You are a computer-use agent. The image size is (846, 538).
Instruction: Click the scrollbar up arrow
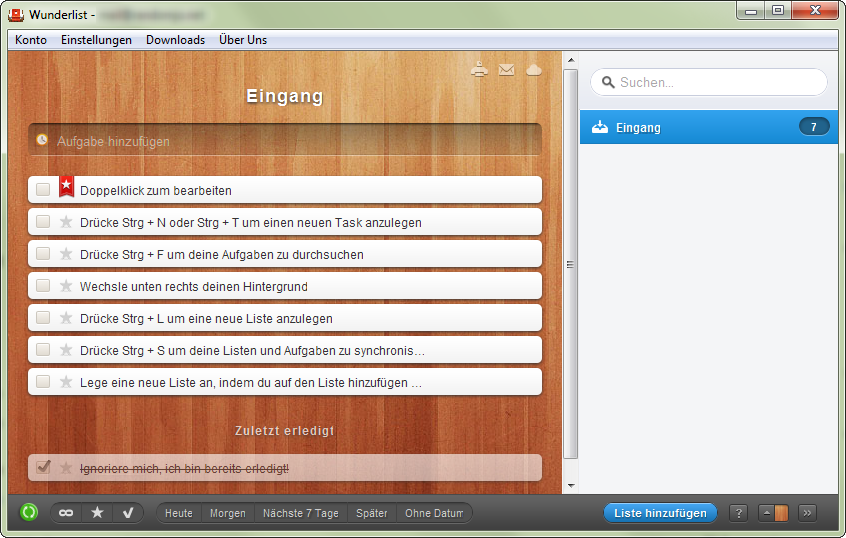[571, 60]
